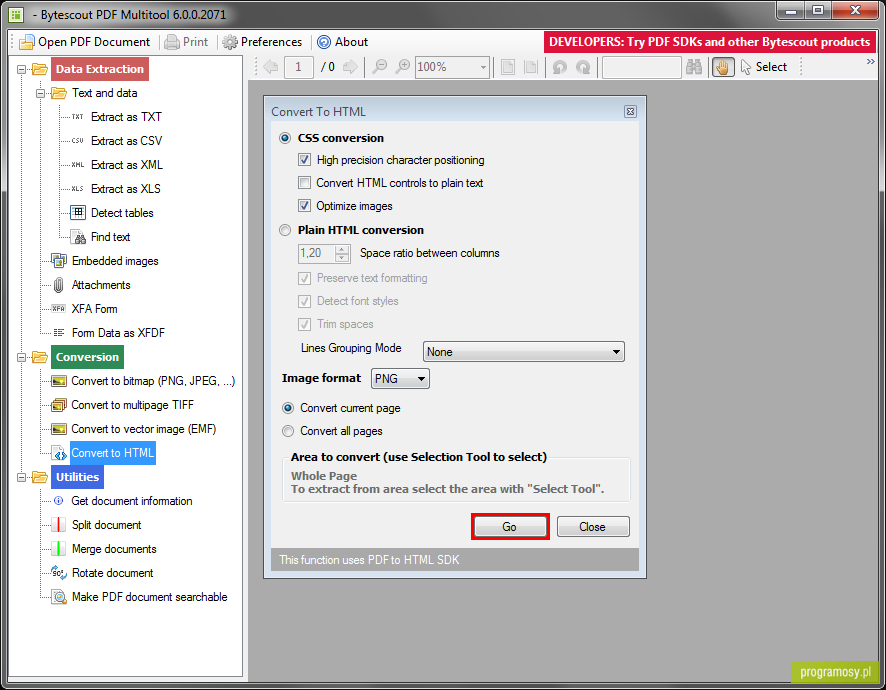The height and width of the screenshot is (690, 886).
Task: Select the CSS conversion radio button
Action: pyautogui.click(x=285, y=138)
